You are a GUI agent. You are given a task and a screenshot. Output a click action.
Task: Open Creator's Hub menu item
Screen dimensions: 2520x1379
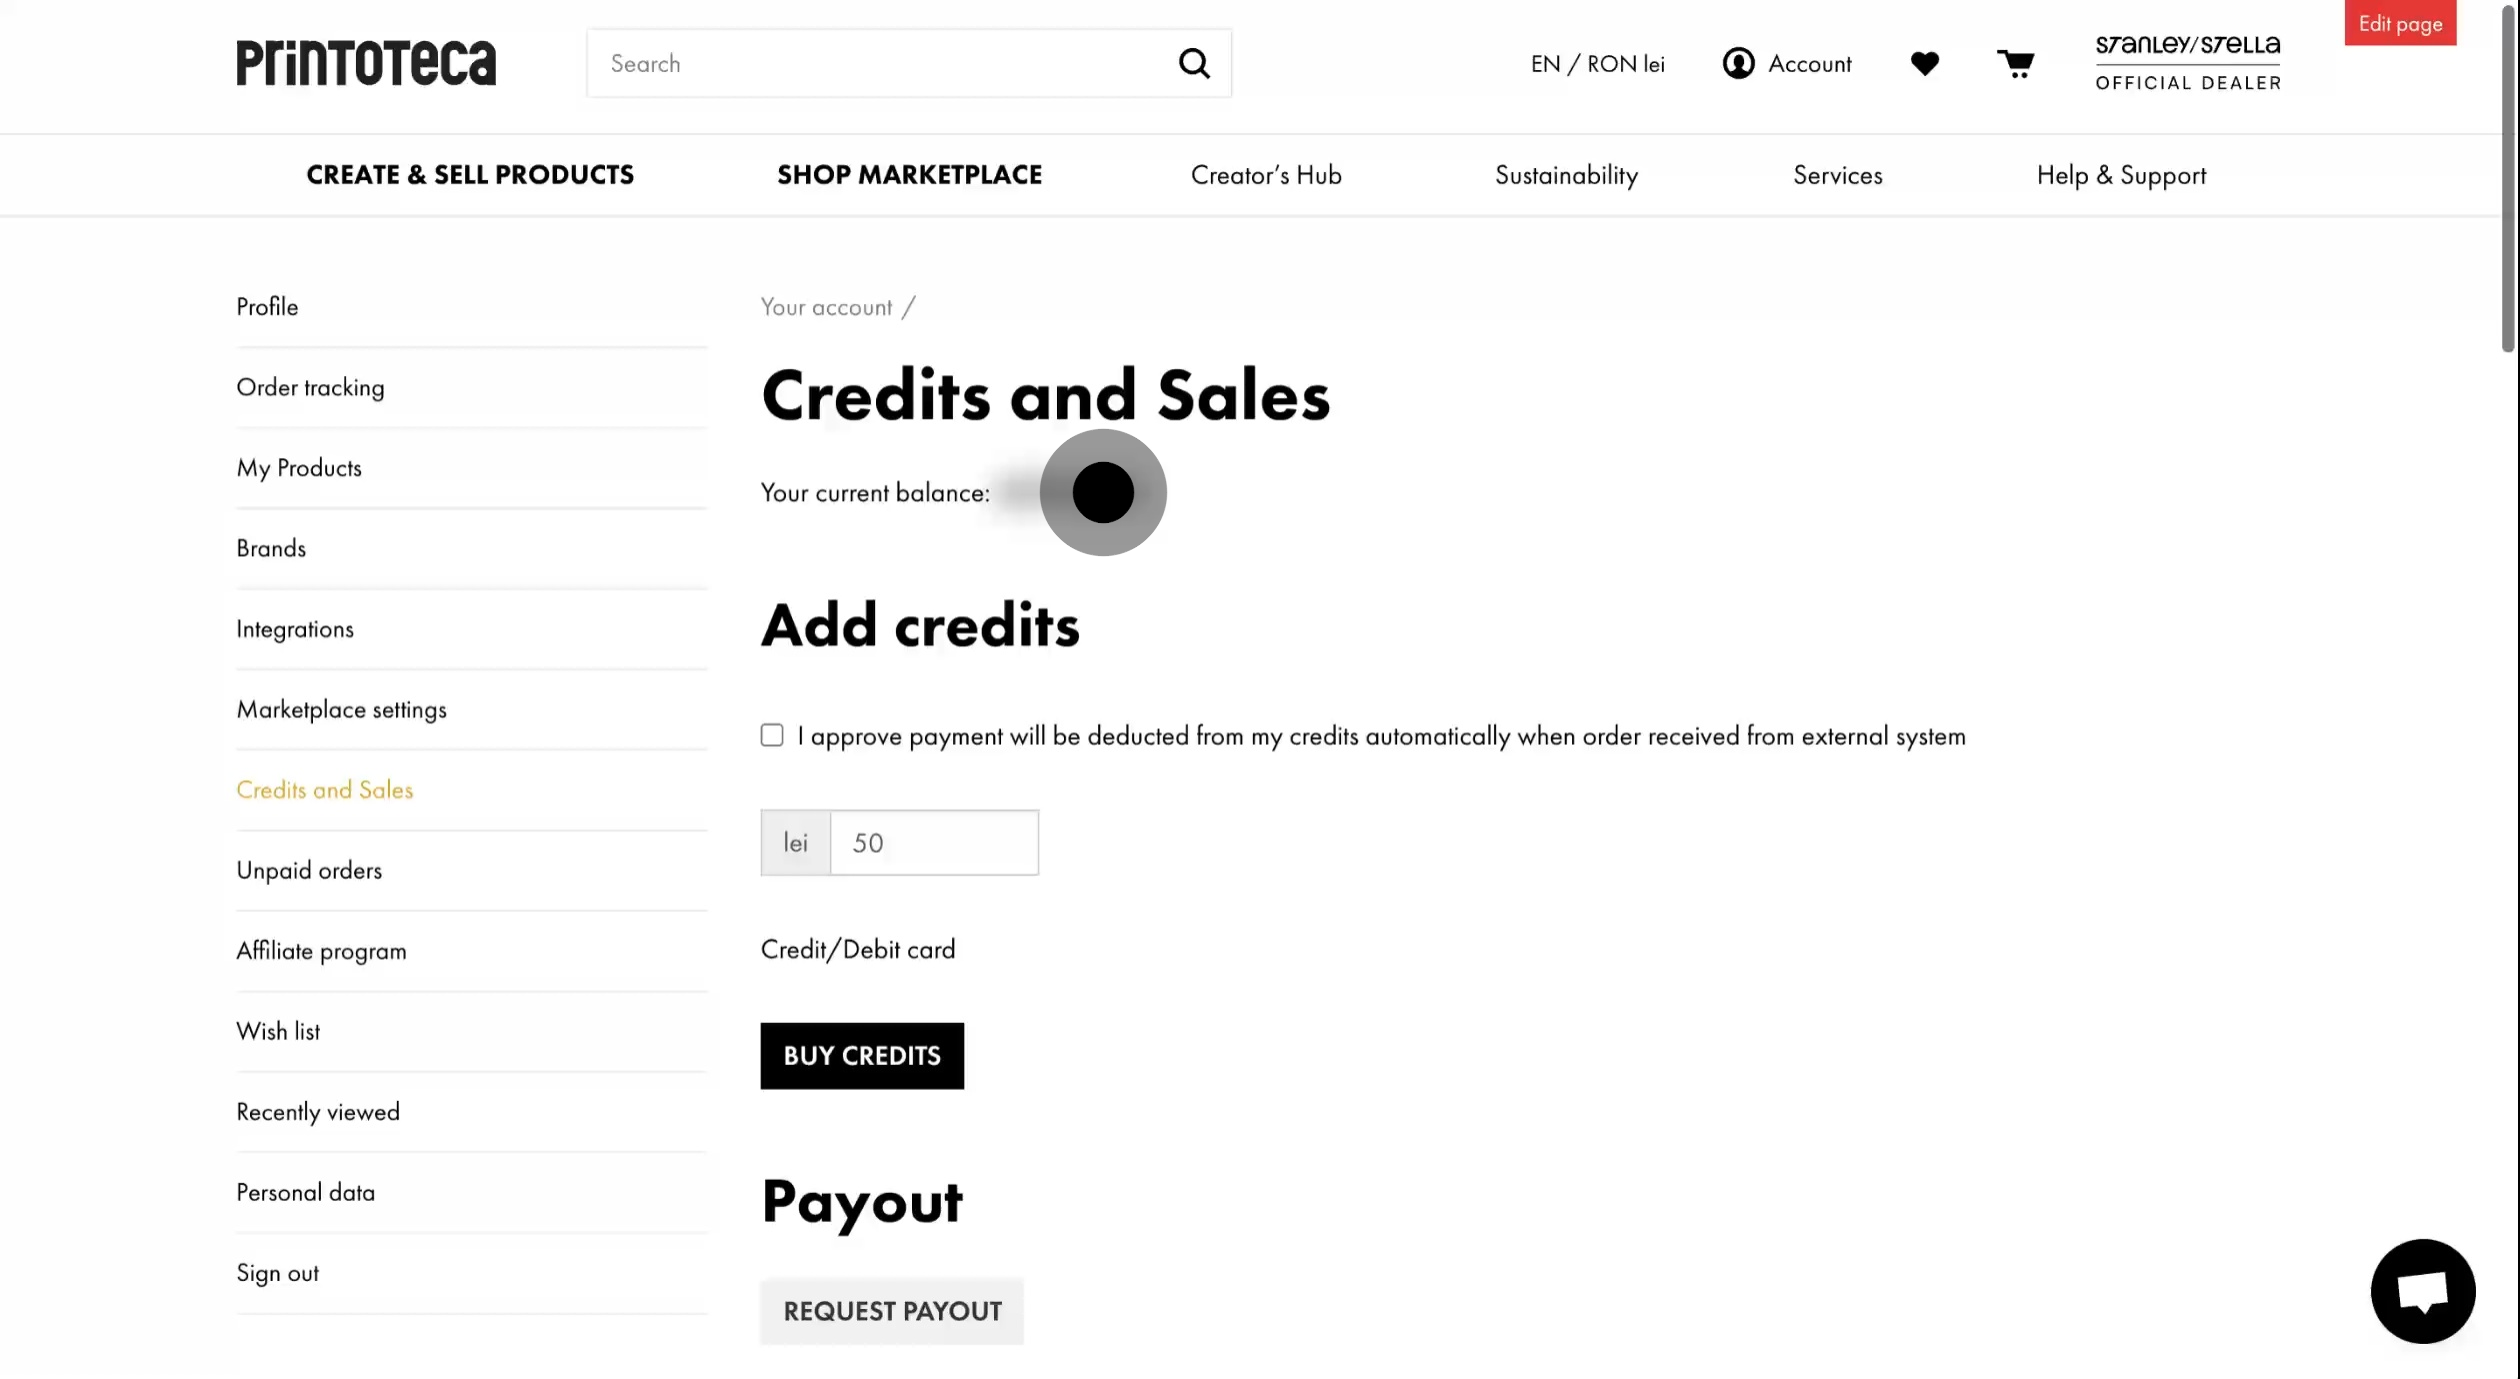coord(1266,175)
